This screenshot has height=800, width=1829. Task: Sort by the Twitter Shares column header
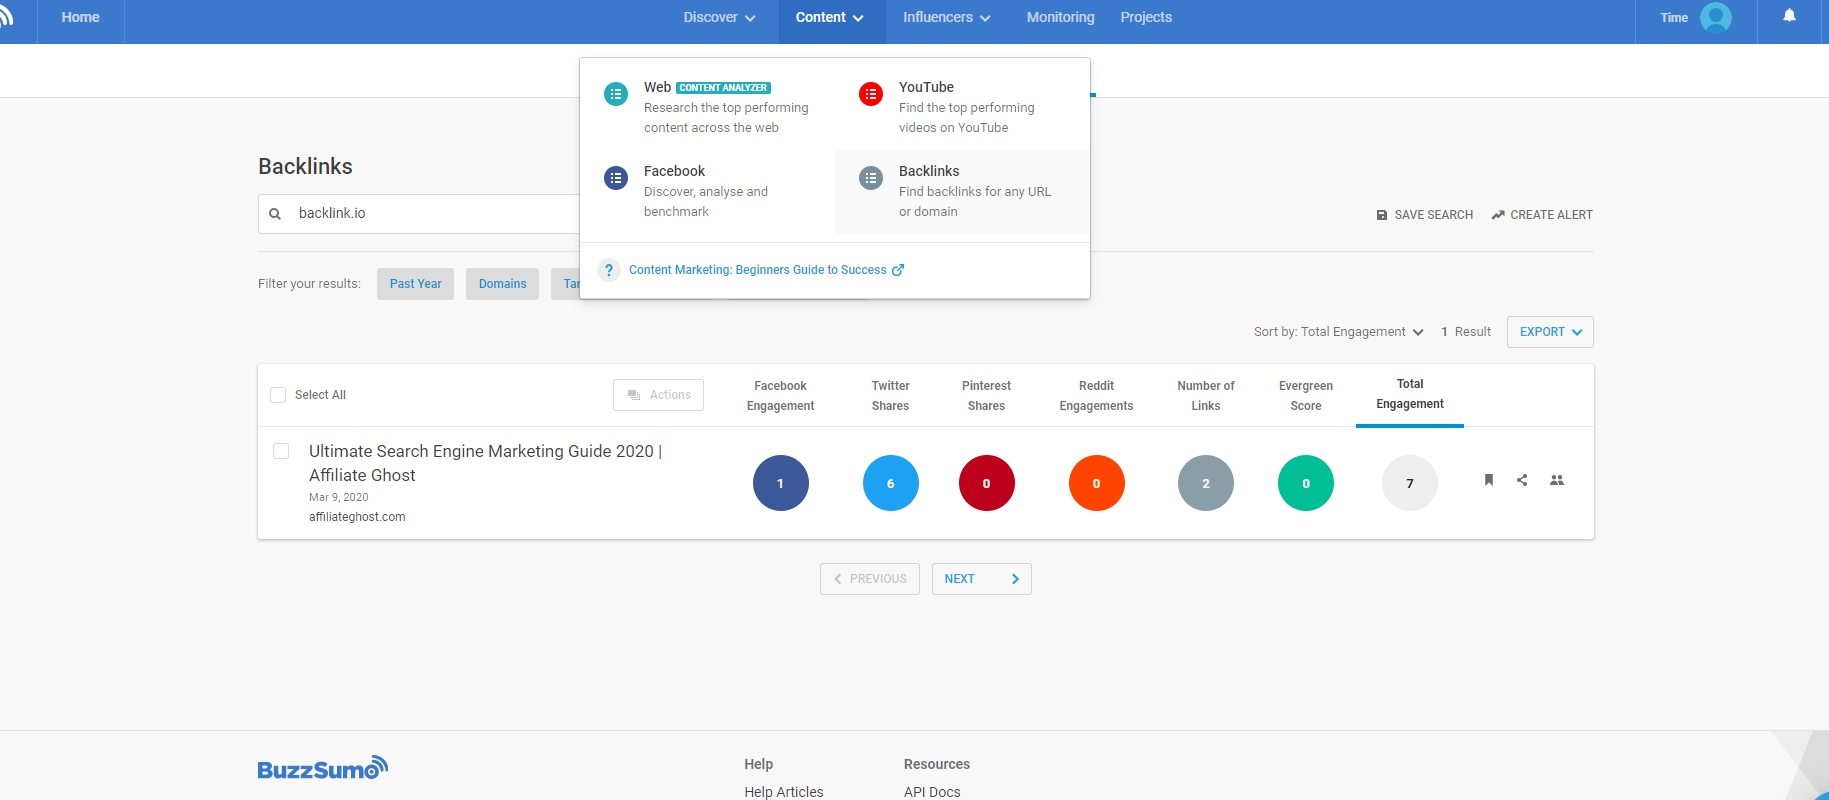coord(890,396)
